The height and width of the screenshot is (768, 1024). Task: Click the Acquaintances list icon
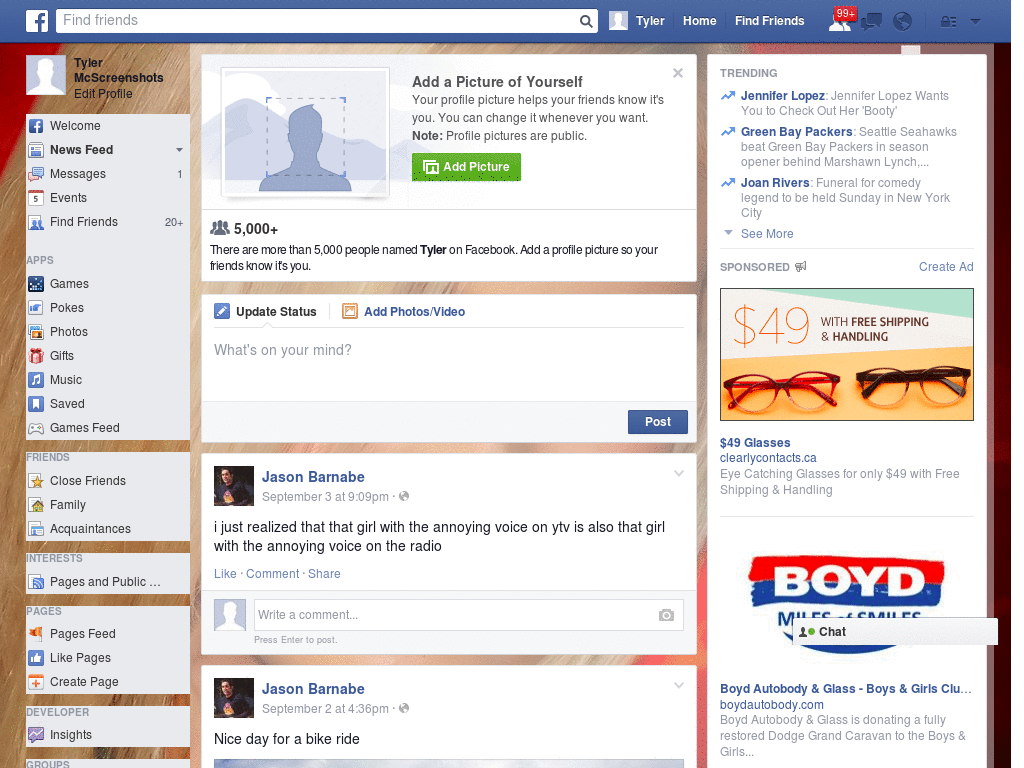coord(36,529)
